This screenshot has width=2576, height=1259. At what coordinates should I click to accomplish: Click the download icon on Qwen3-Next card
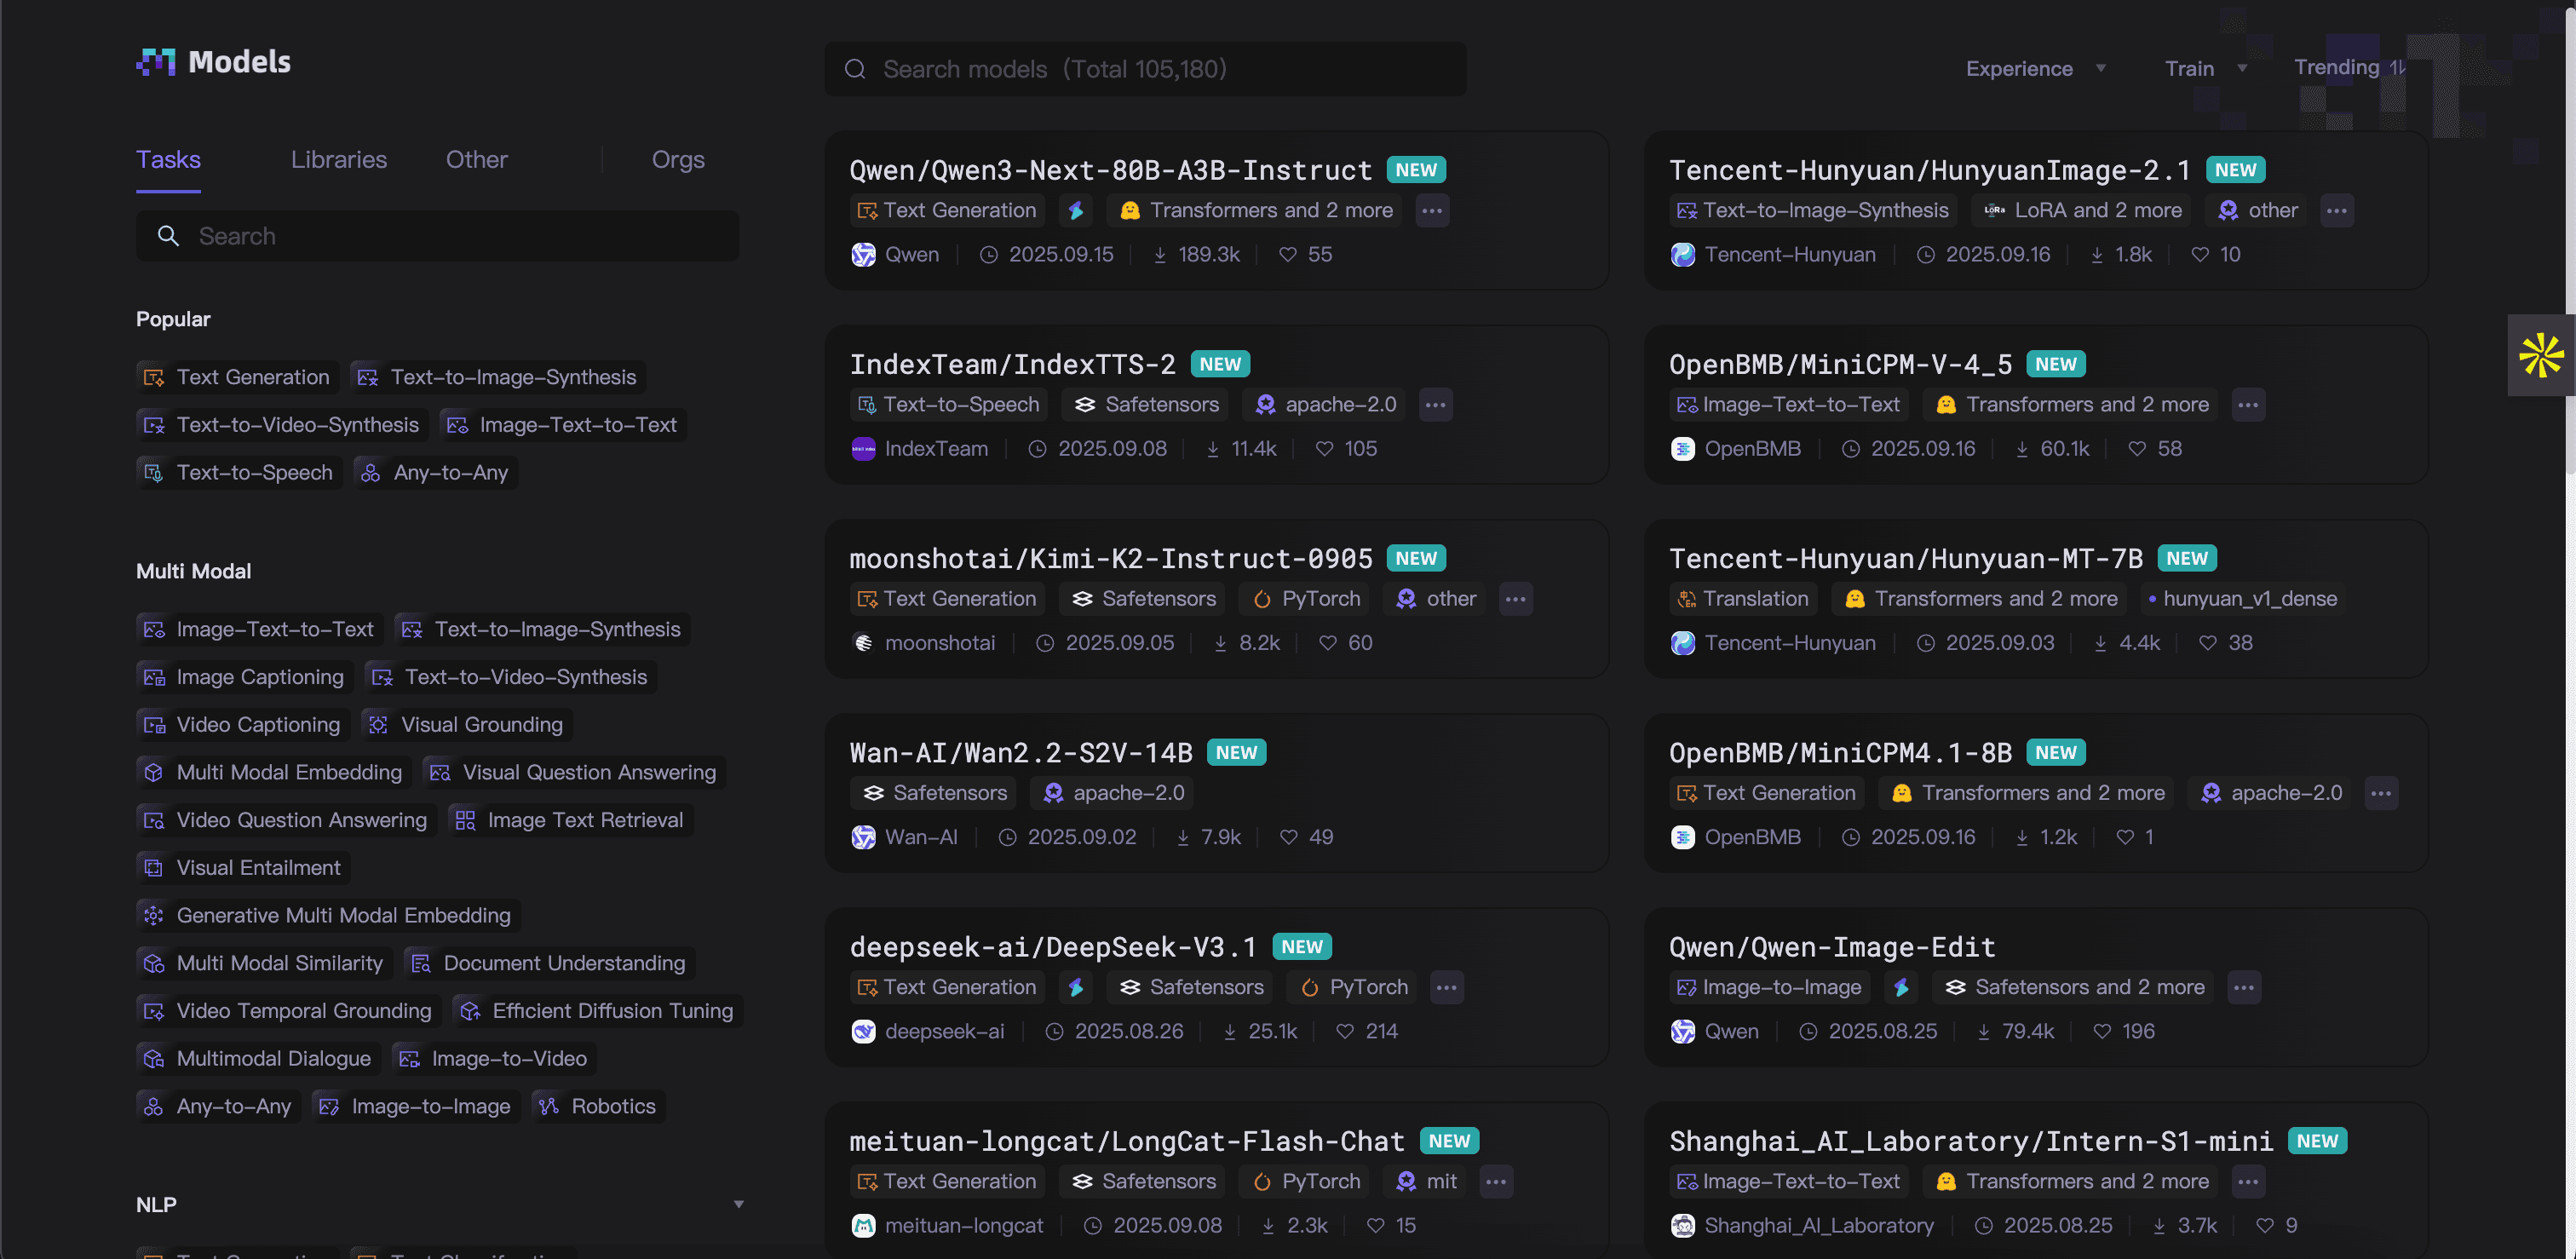click(1160, 255)
